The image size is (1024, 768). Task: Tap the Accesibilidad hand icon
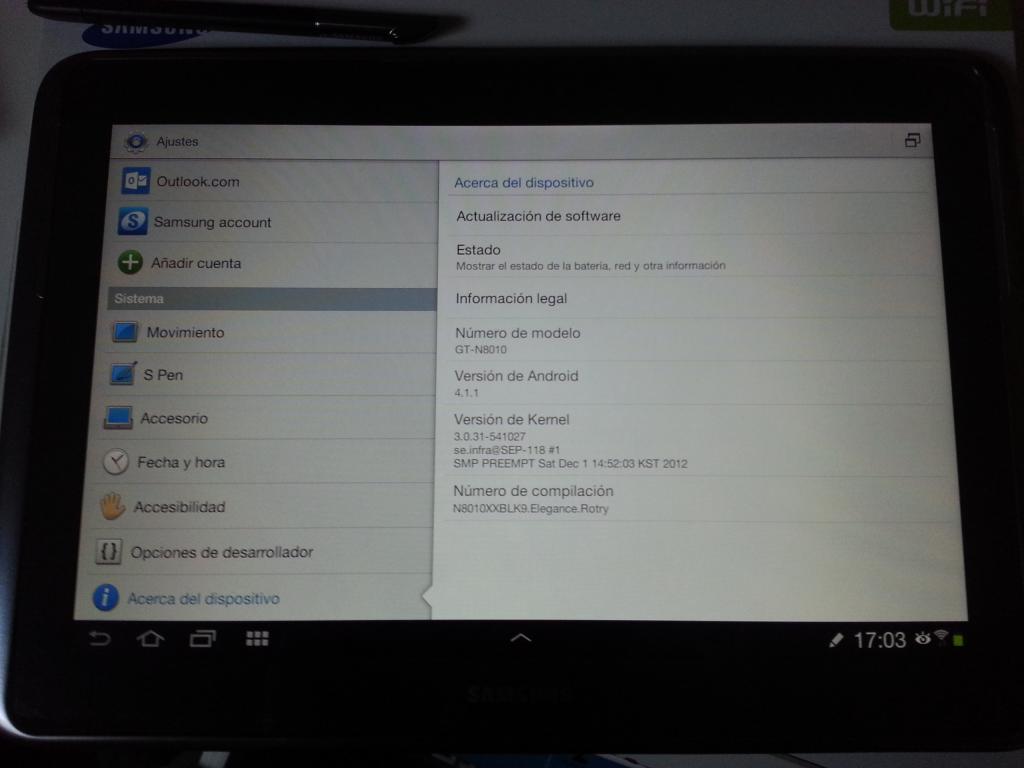pos(112,507)
